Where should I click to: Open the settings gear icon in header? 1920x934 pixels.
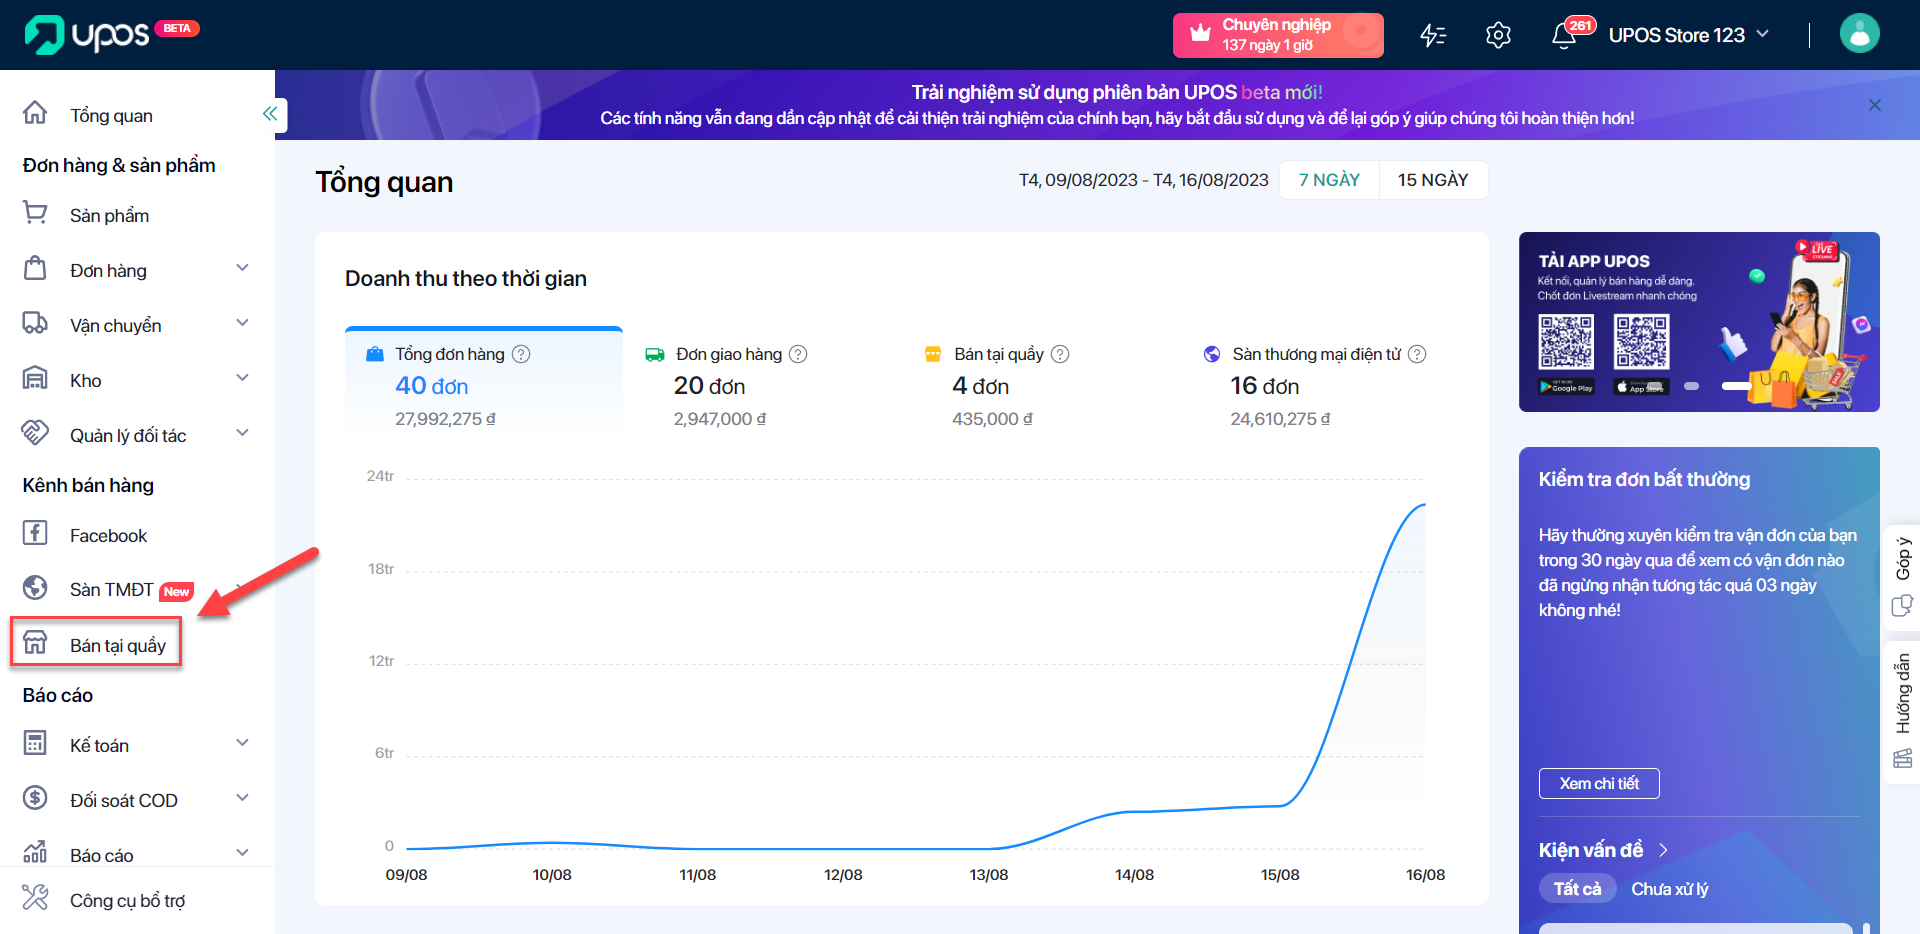click(x=1497, y=36)
